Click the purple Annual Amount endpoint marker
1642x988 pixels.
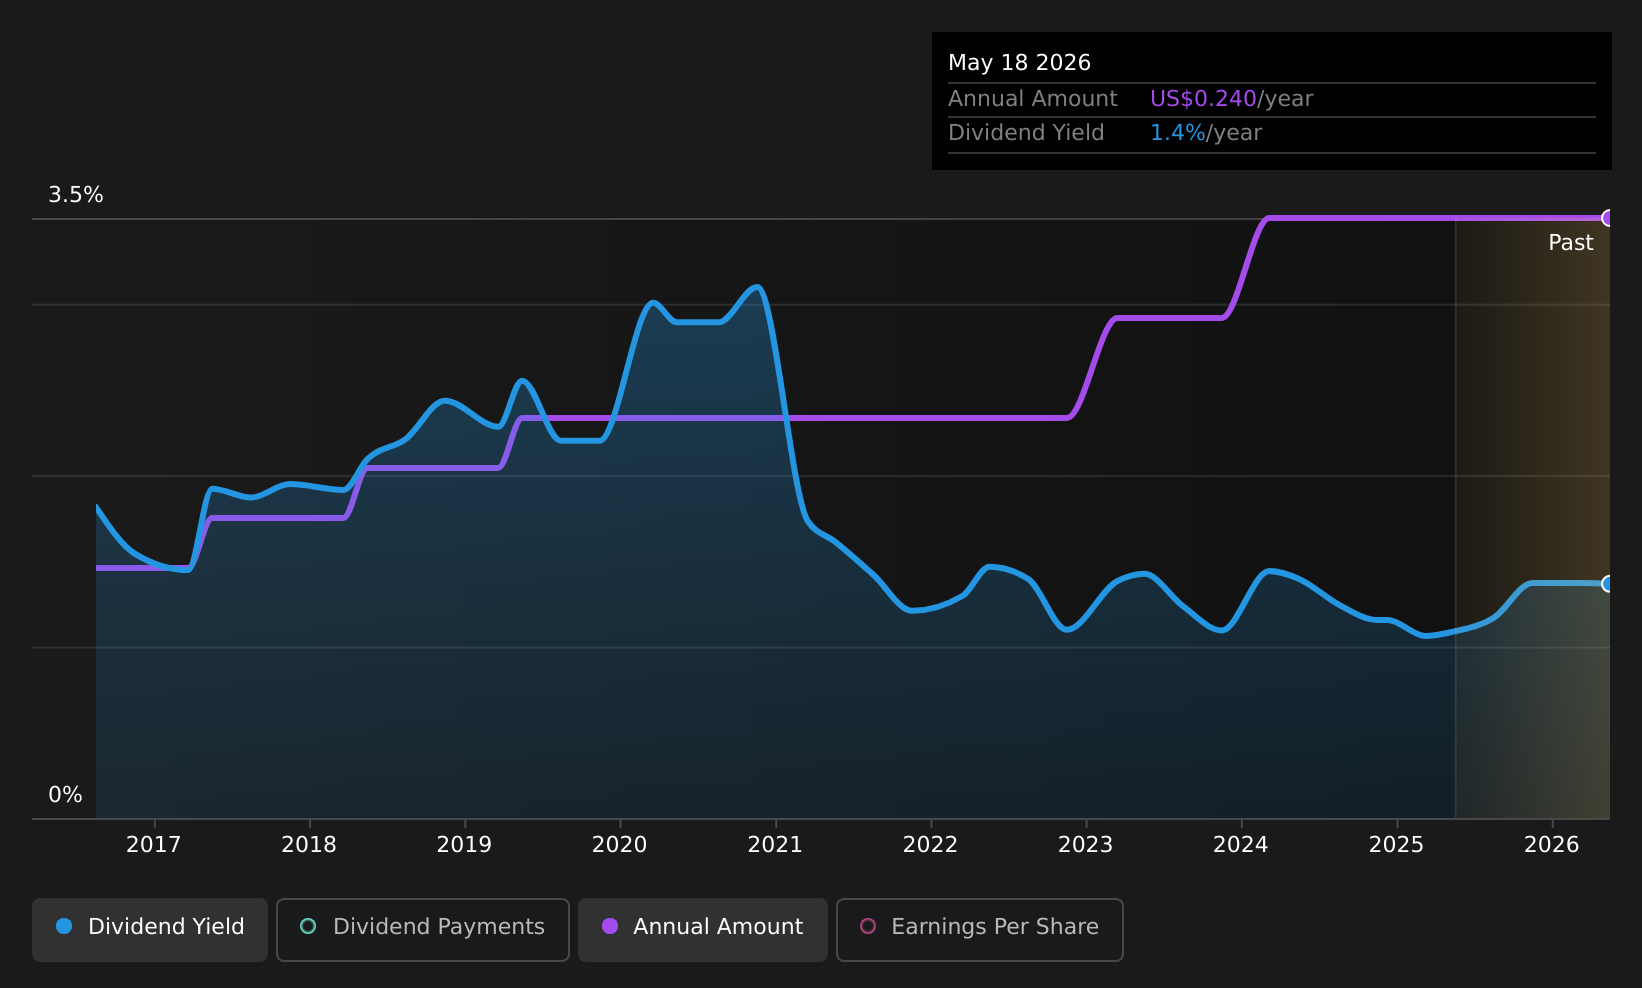point(1608,218)
